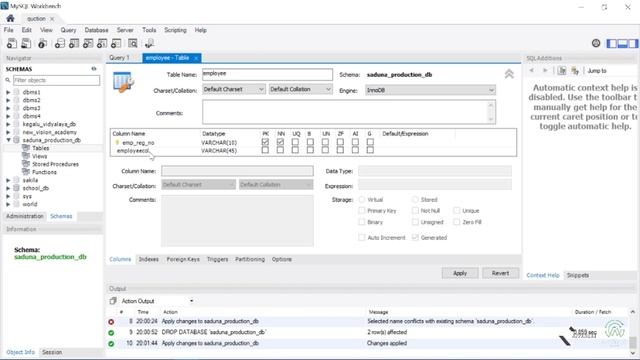Click the open SQL script toolbar icon

tap(26, 43)
